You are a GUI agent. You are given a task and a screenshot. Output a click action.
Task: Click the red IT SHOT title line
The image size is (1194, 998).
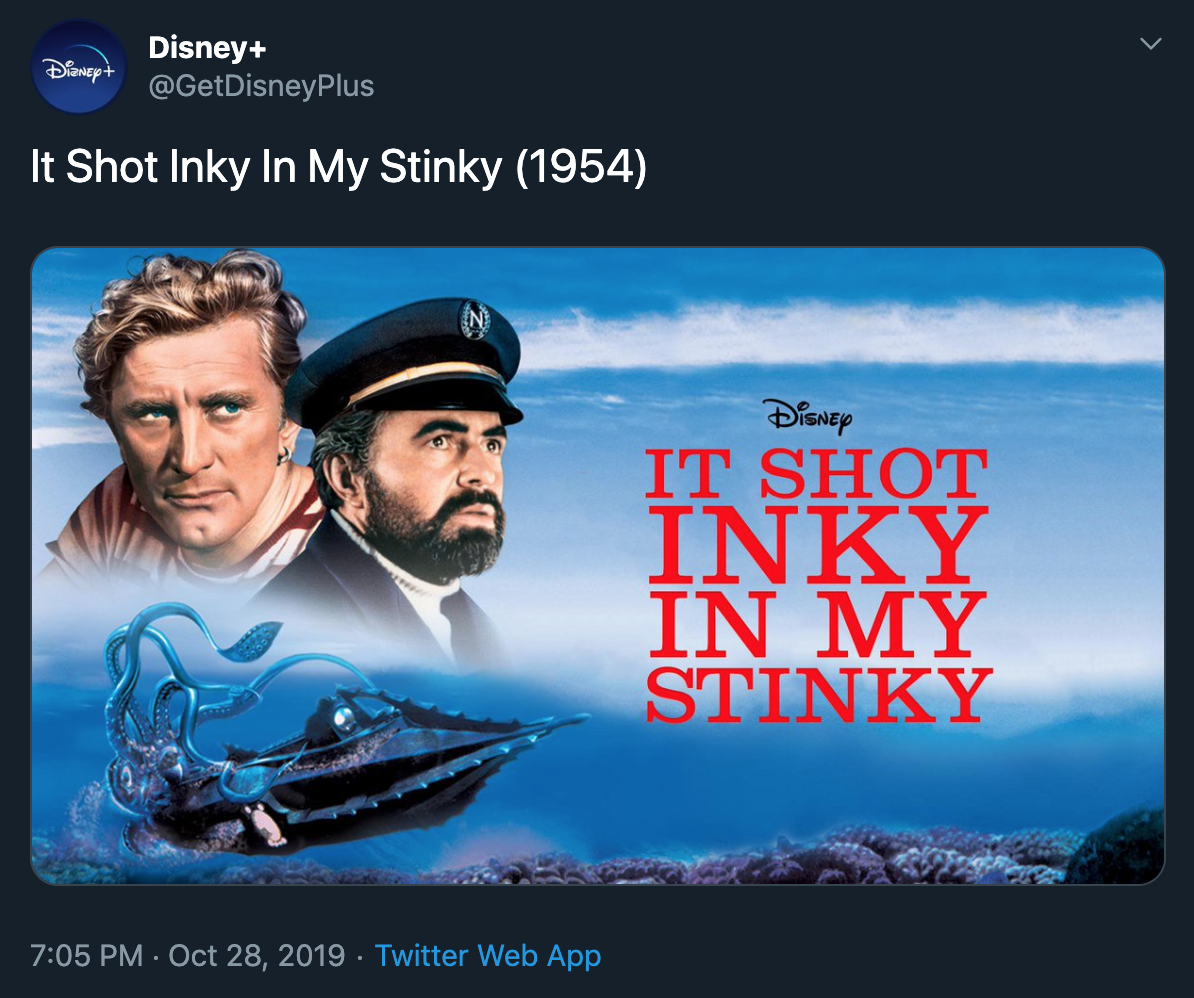(x=815, y=476)
